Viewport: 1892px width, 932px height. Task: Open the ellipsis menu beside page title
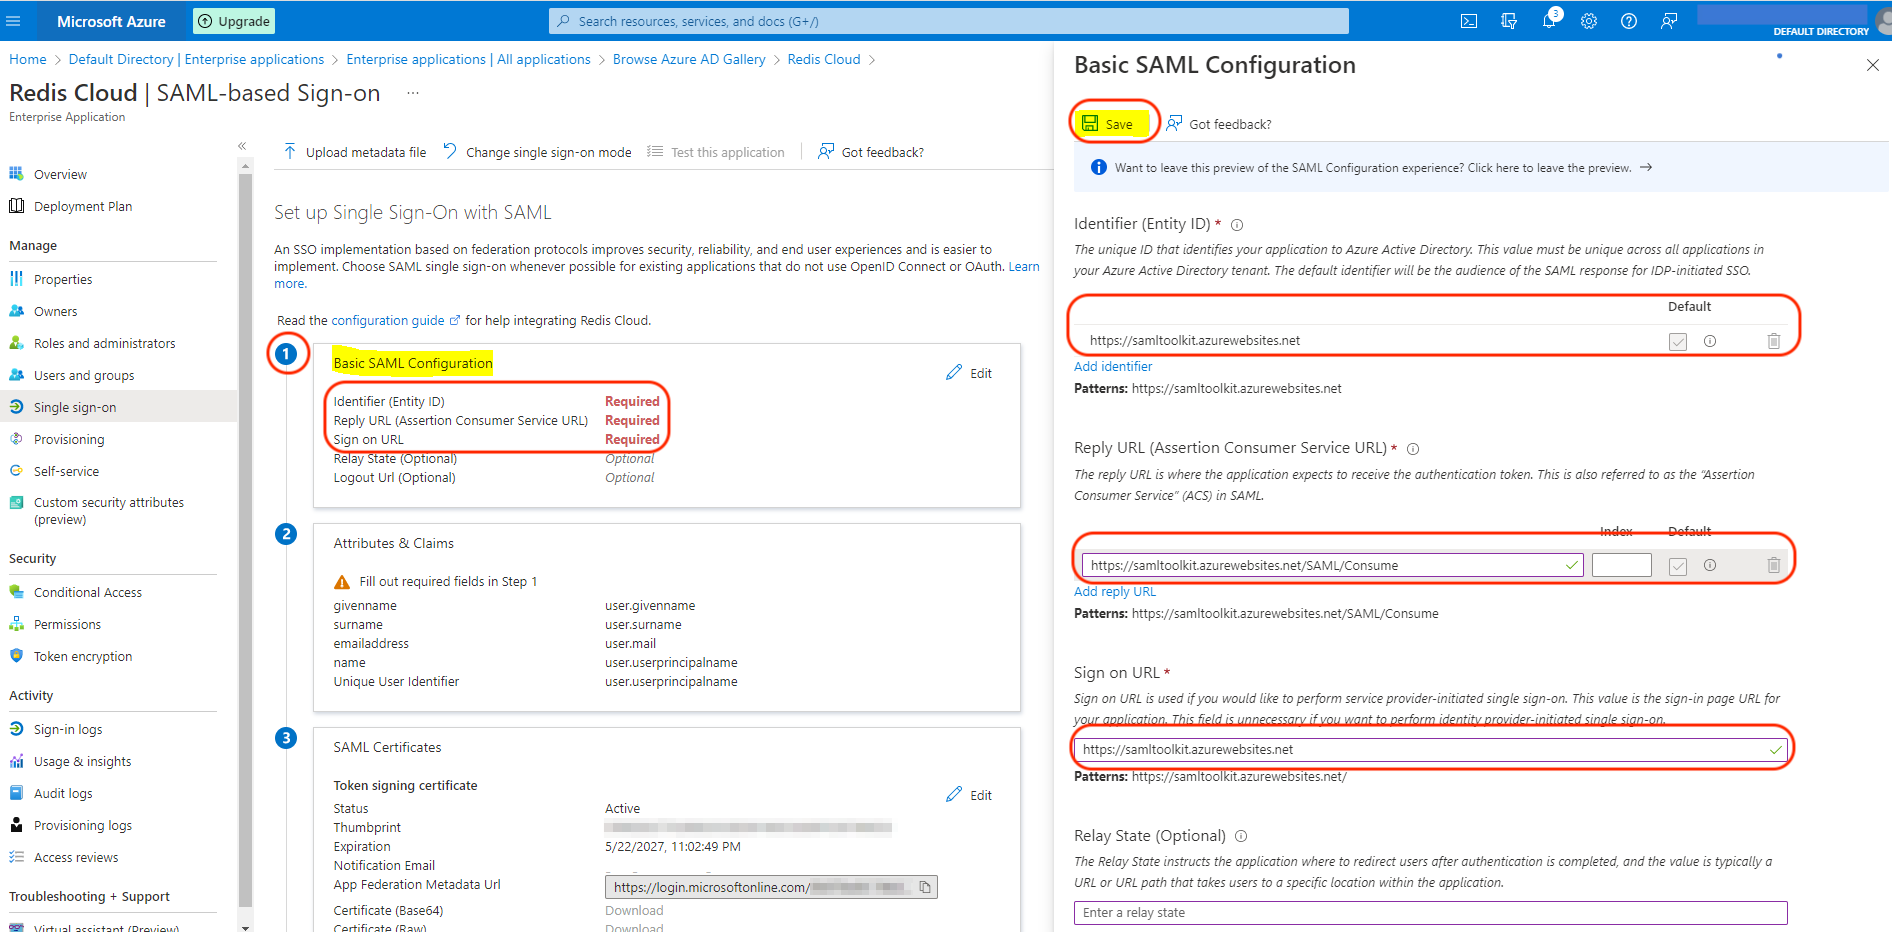click(x=412, y=93)
